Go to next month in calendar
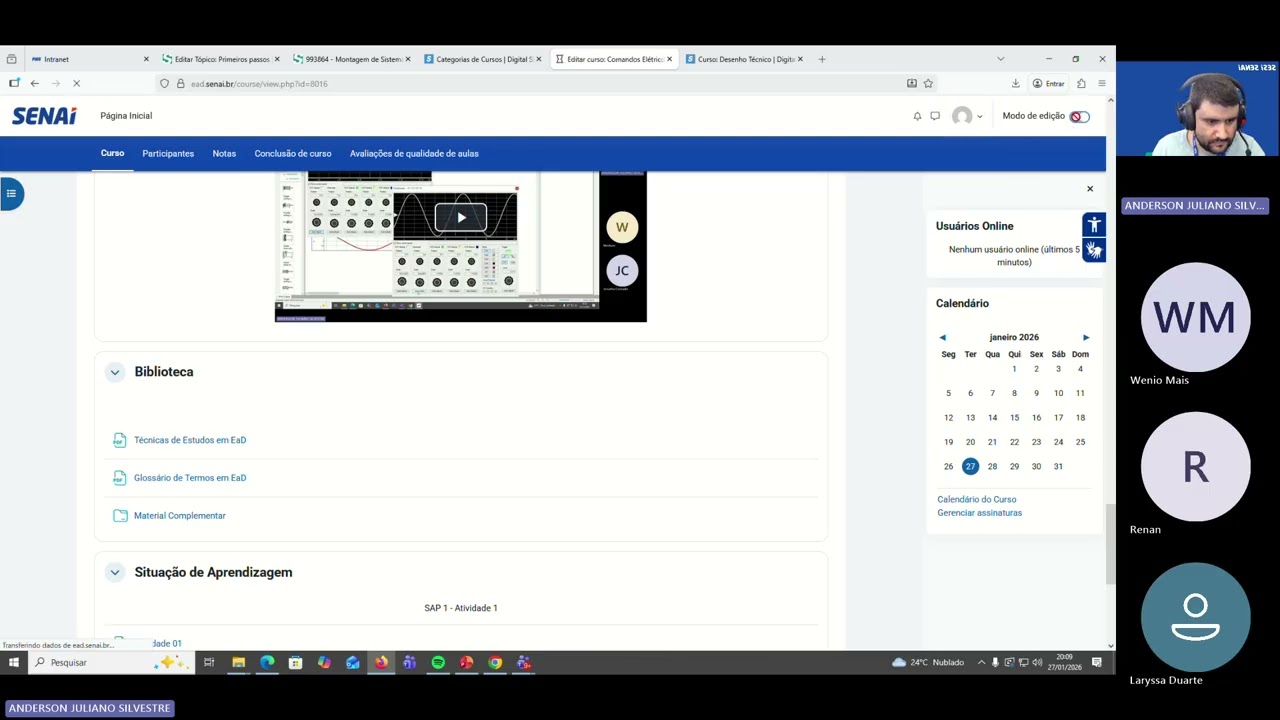 pos(1086,338)
